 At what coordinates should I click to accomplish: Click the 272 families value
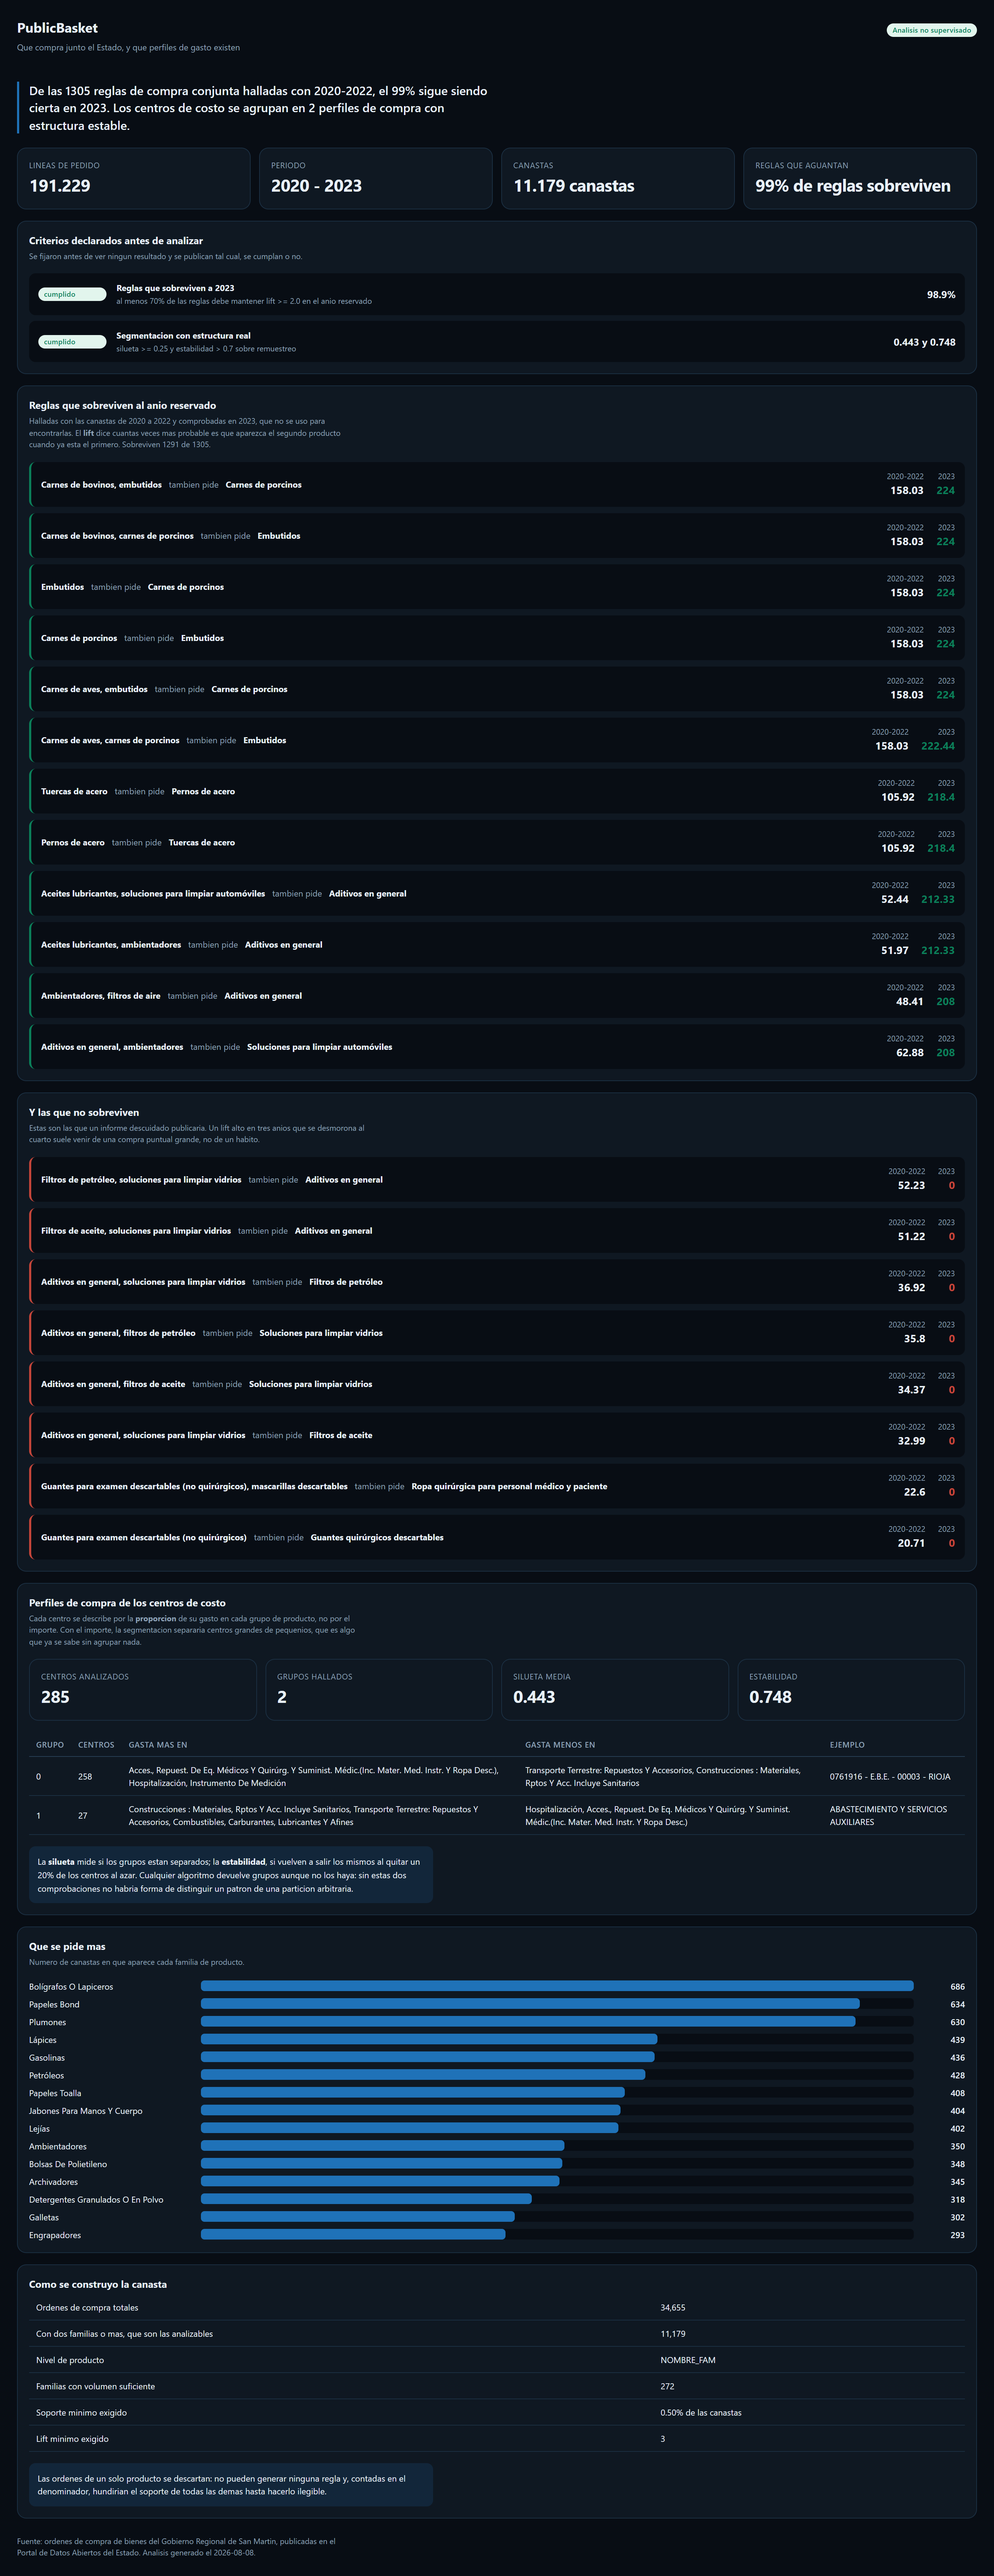[x=667, y=2386]
